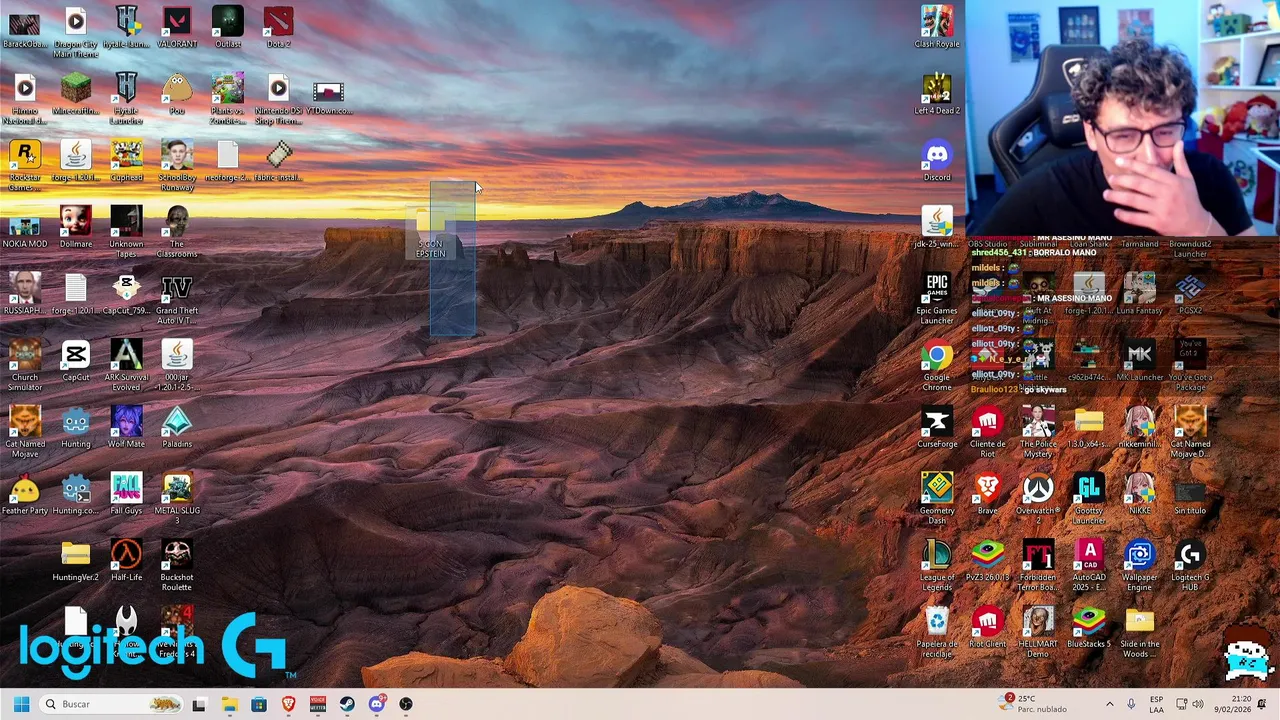Open the HuntingVer.2 folder icon
Viewport: 1280px width, 720px height.
click(75, 561)
